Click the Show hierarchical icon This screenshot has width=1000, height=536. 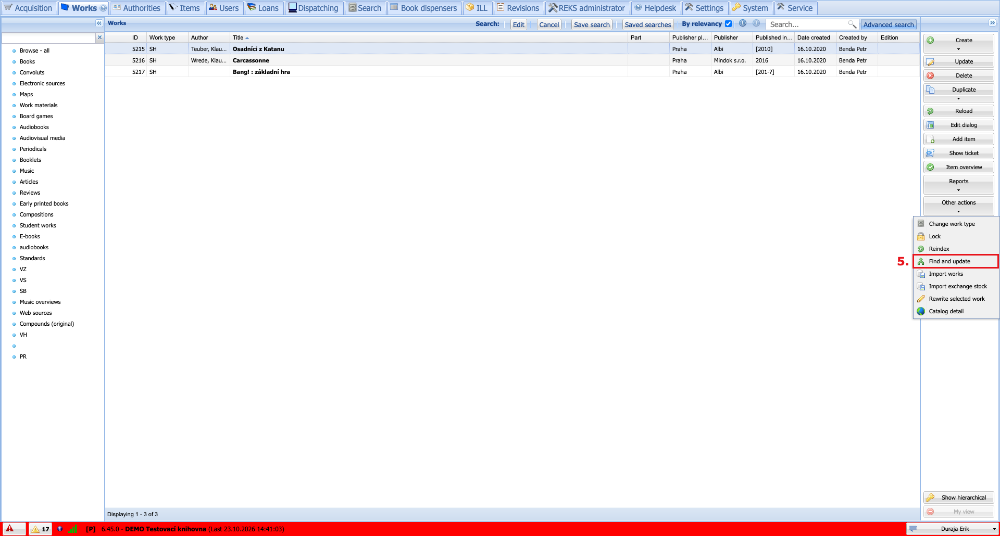[x=930, y=498]
